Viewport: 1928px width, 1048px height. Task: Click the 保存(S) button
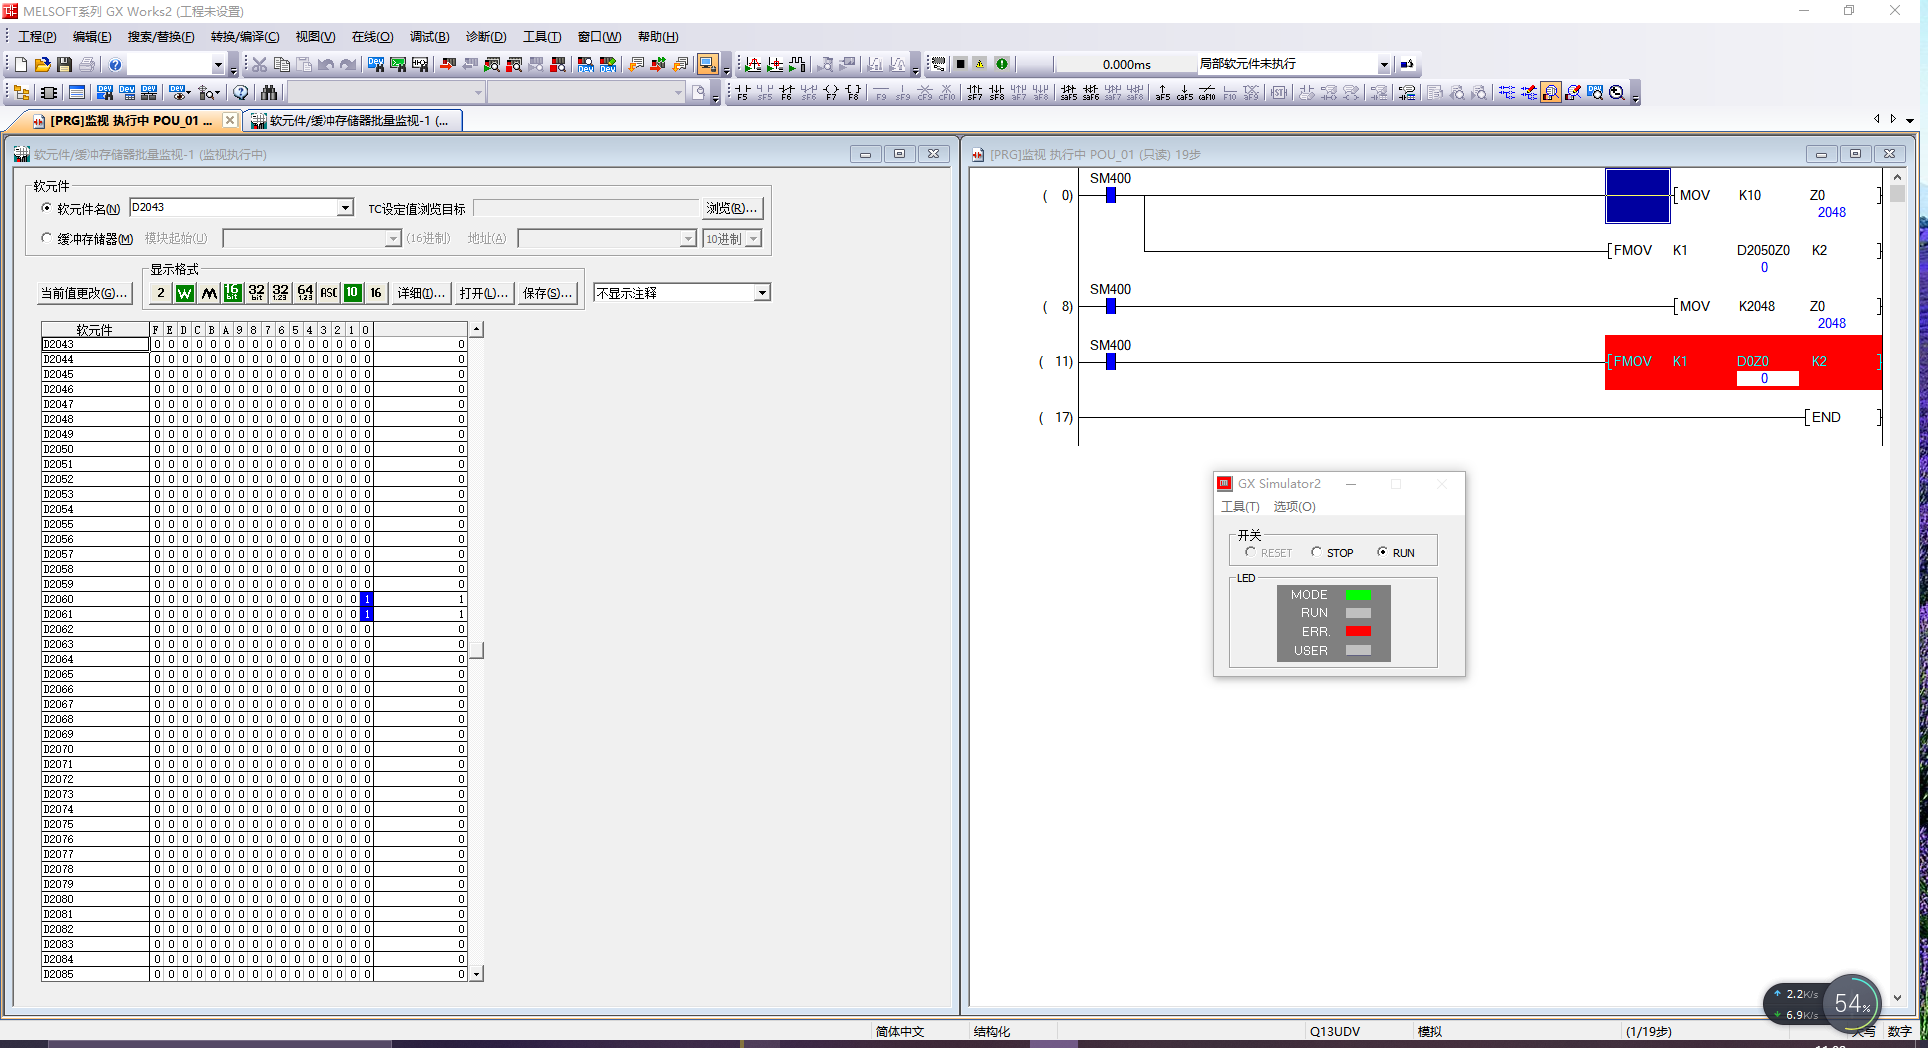tap(547, 293)
